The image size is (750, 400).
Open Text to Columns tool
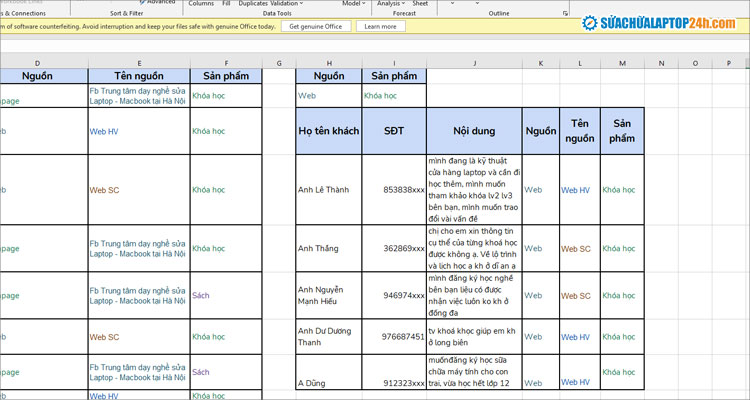click(201, 4)
